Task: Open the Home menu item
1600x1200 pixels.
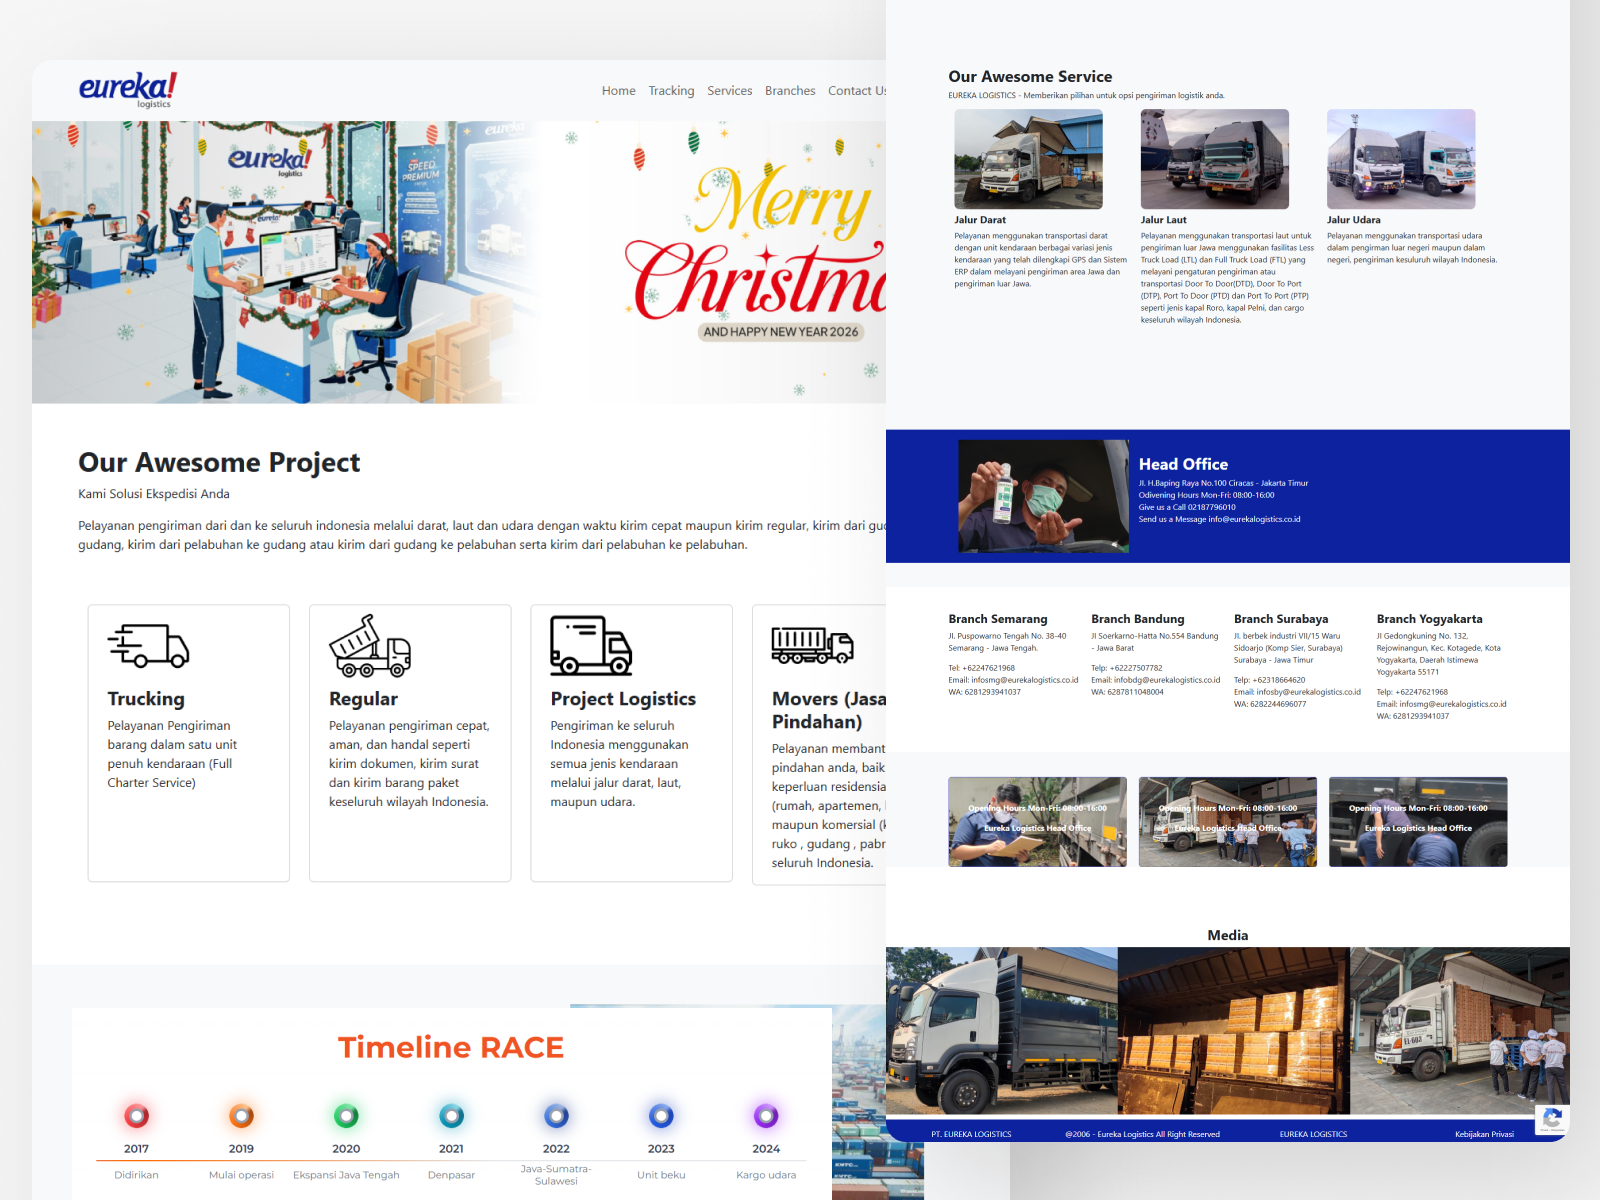Action: pyautogui.click(x=618, y=91)
